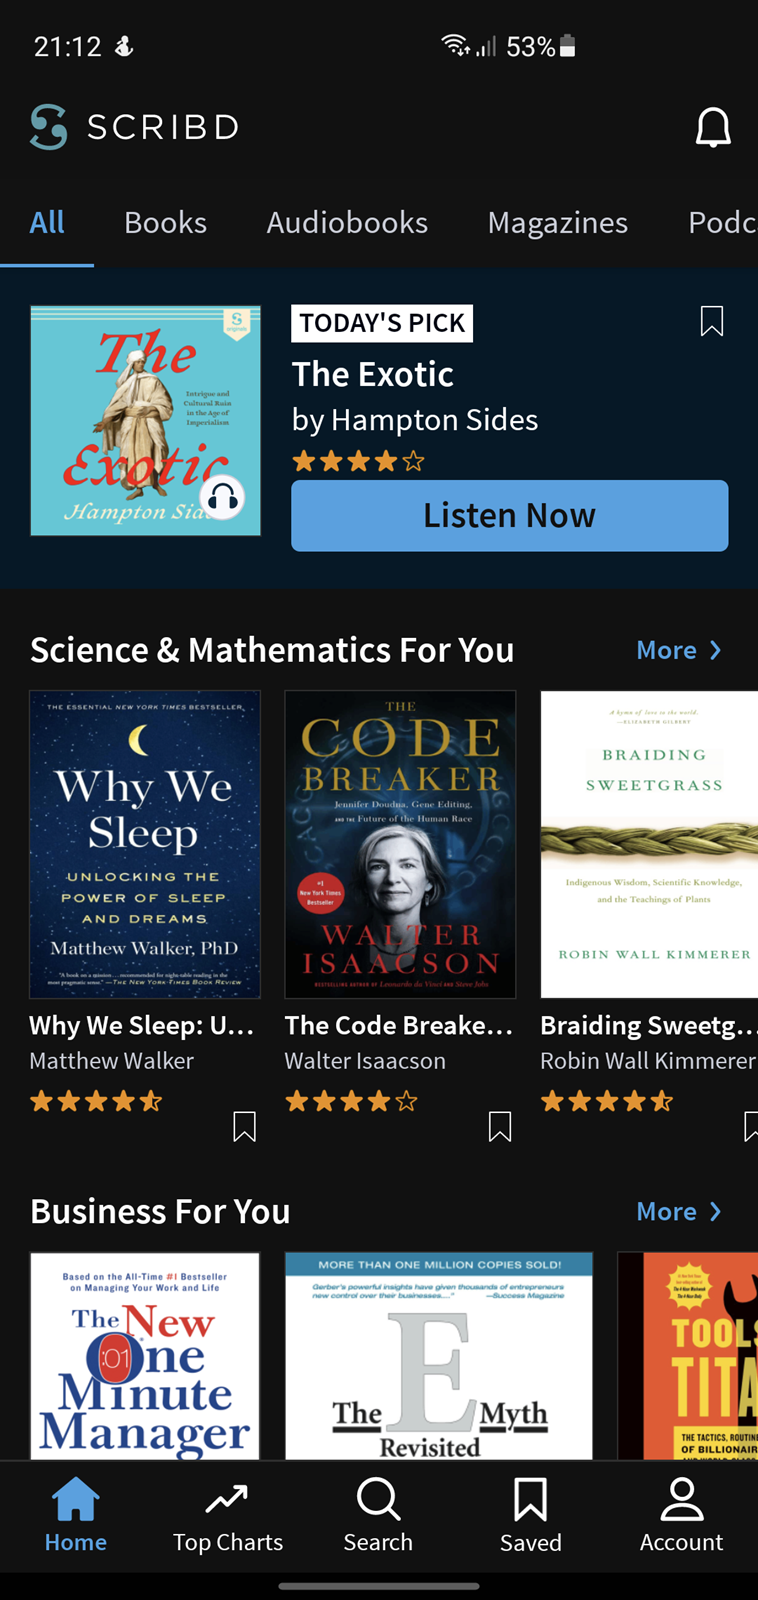Open Top Charts from bottom navigation
The height and width of the screenshot is (1600, 758).
(228, 1518)
